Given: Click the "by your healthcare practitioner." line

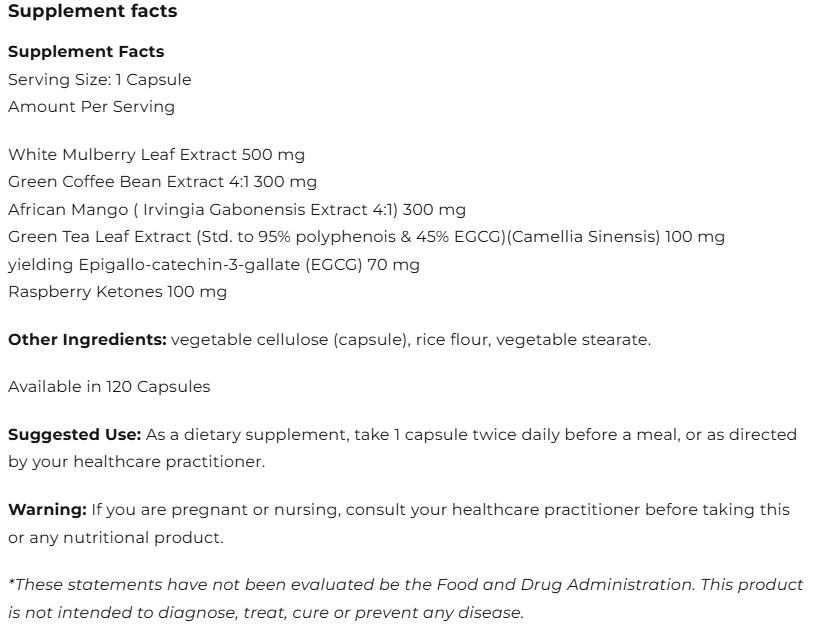Looking at the screenshot, I should pyautogui.click(x=135, y=462).
